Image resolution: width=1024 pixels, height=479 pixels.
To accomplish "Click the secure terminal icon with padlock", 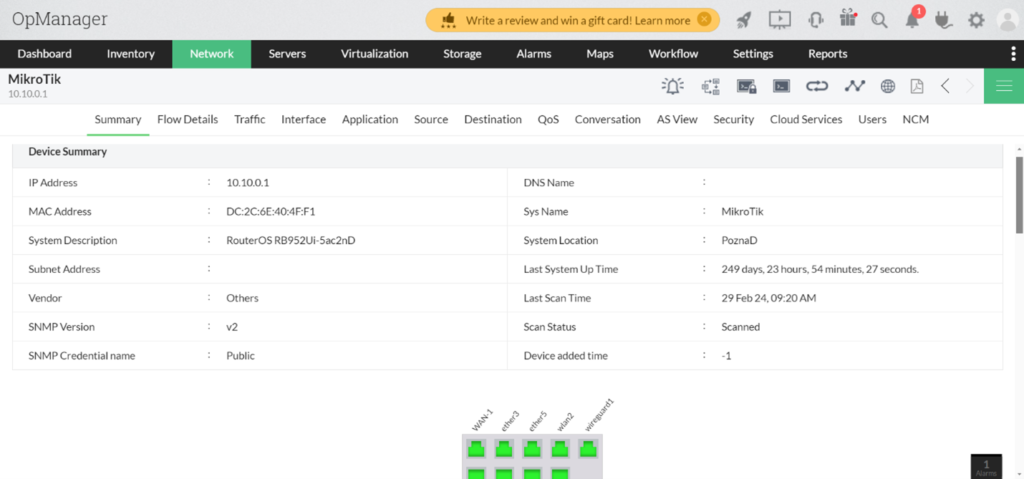I will coord(746,86).
